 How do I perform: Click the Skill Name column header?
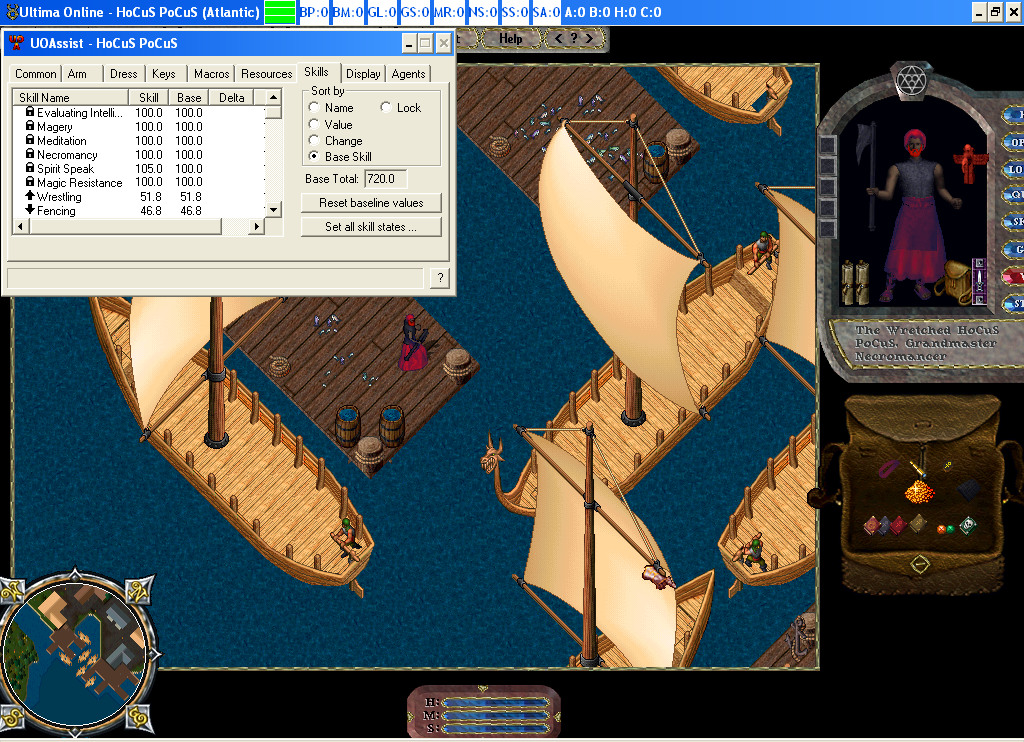click(71, 97)
